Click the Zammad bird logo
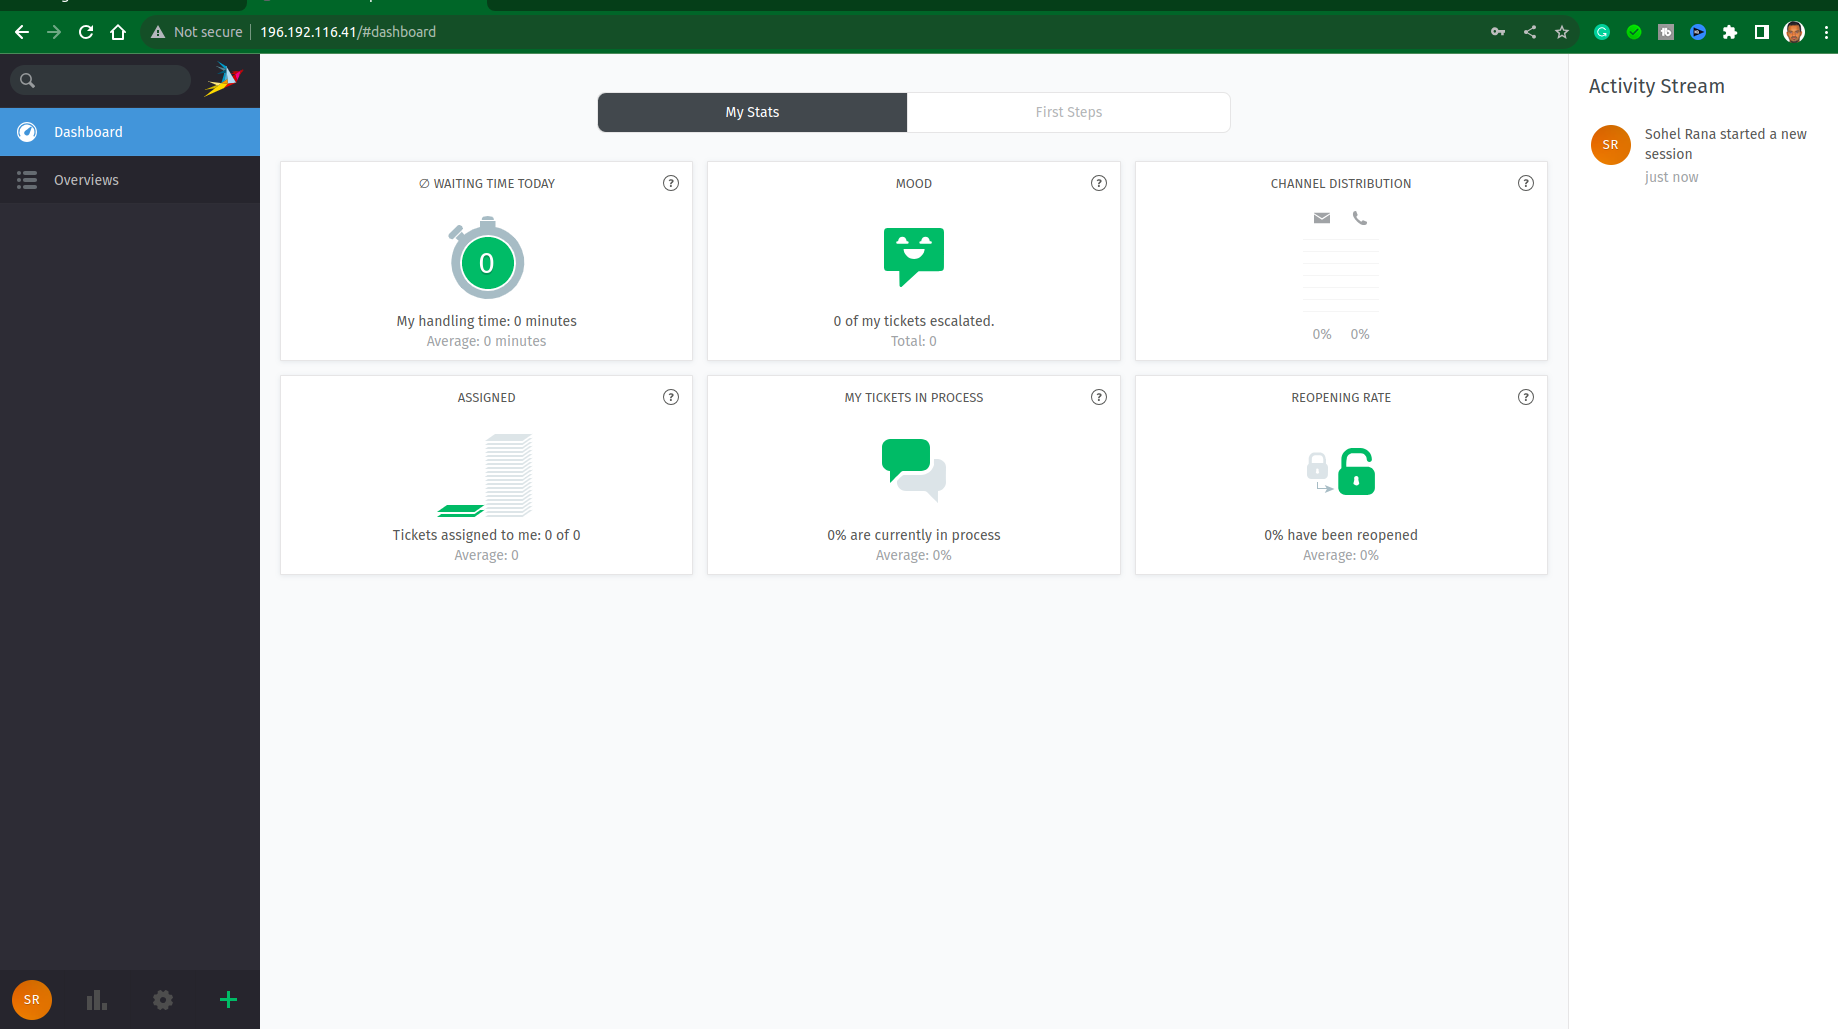This screenshot has height=1029, width=1838. point(224,80)
